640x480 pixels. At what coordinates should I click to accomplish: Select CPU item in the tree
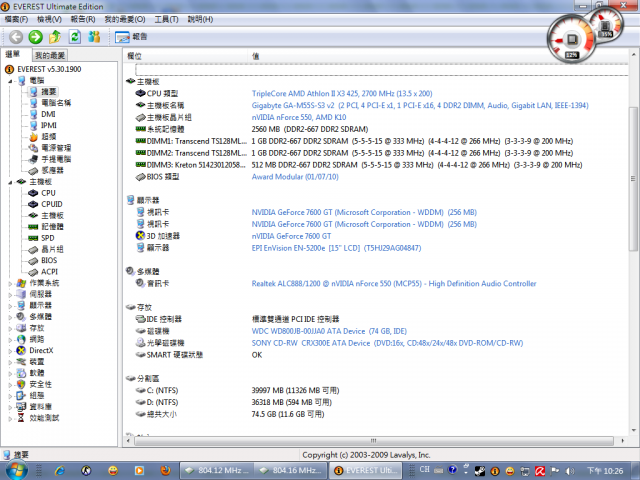(x=48, y=193)
